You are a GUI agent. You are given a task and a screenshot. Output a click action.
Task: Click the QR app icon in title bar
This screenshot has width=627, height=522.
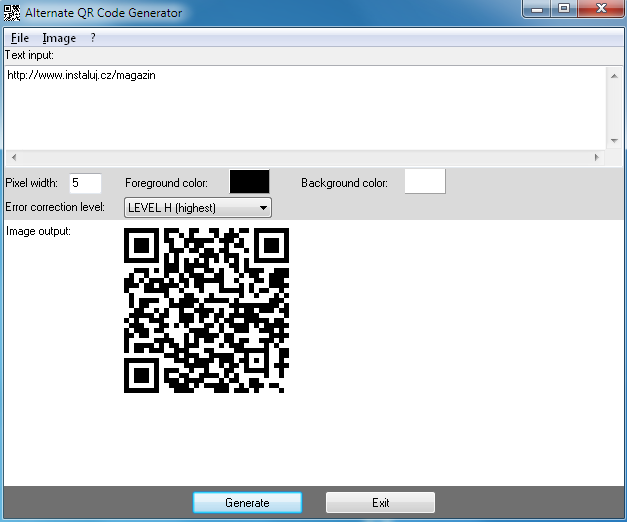click(12, 13)
